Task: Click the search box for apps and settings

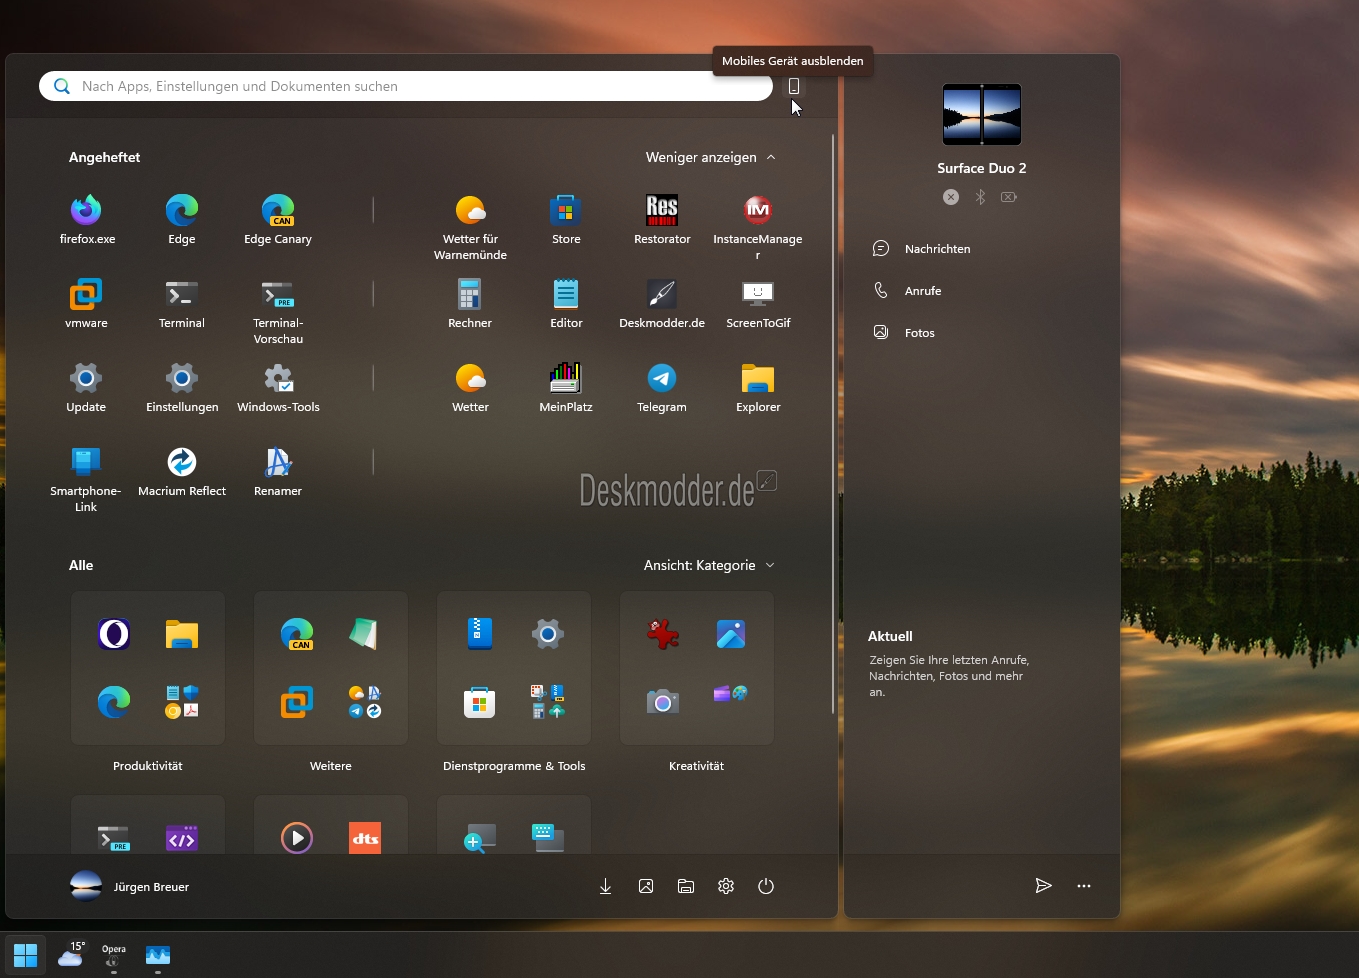Action: coord(406,86)
